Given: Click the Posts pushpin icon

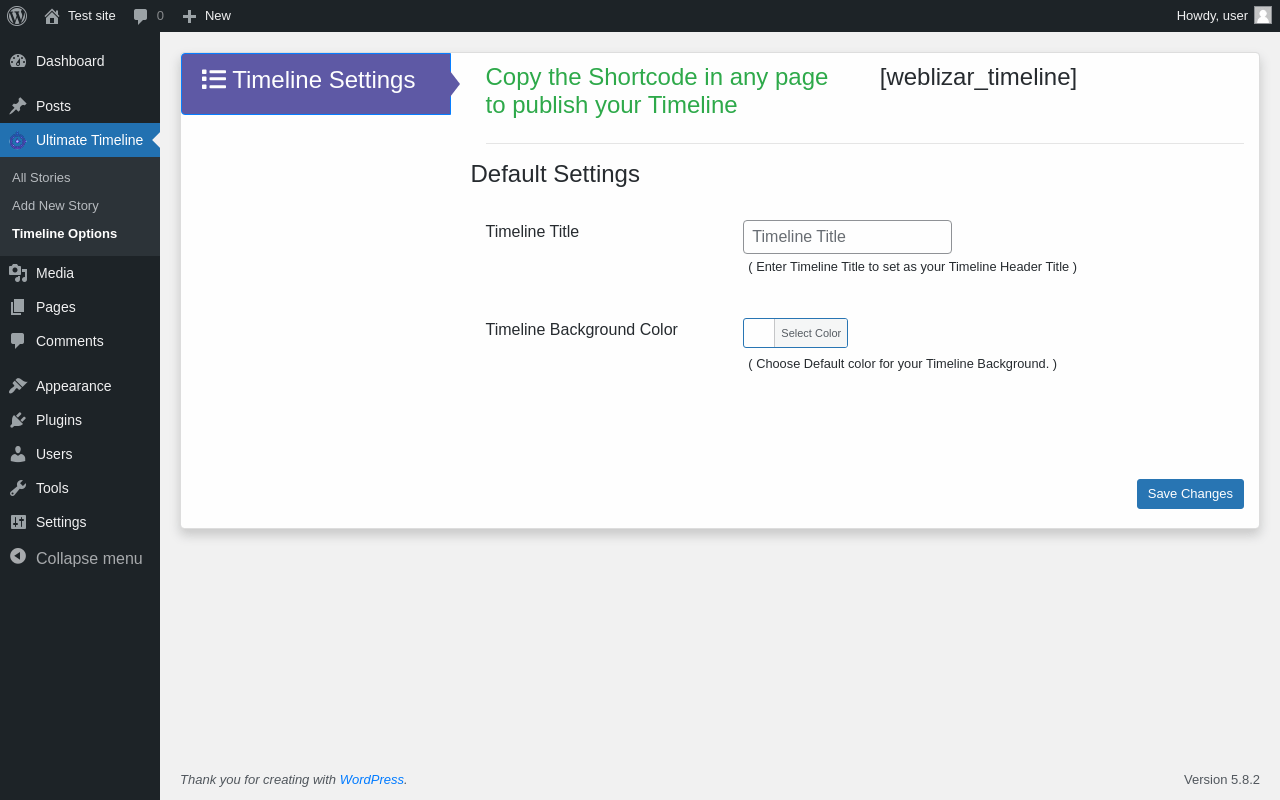Looking at the screenshot, I should pos(18,106).
